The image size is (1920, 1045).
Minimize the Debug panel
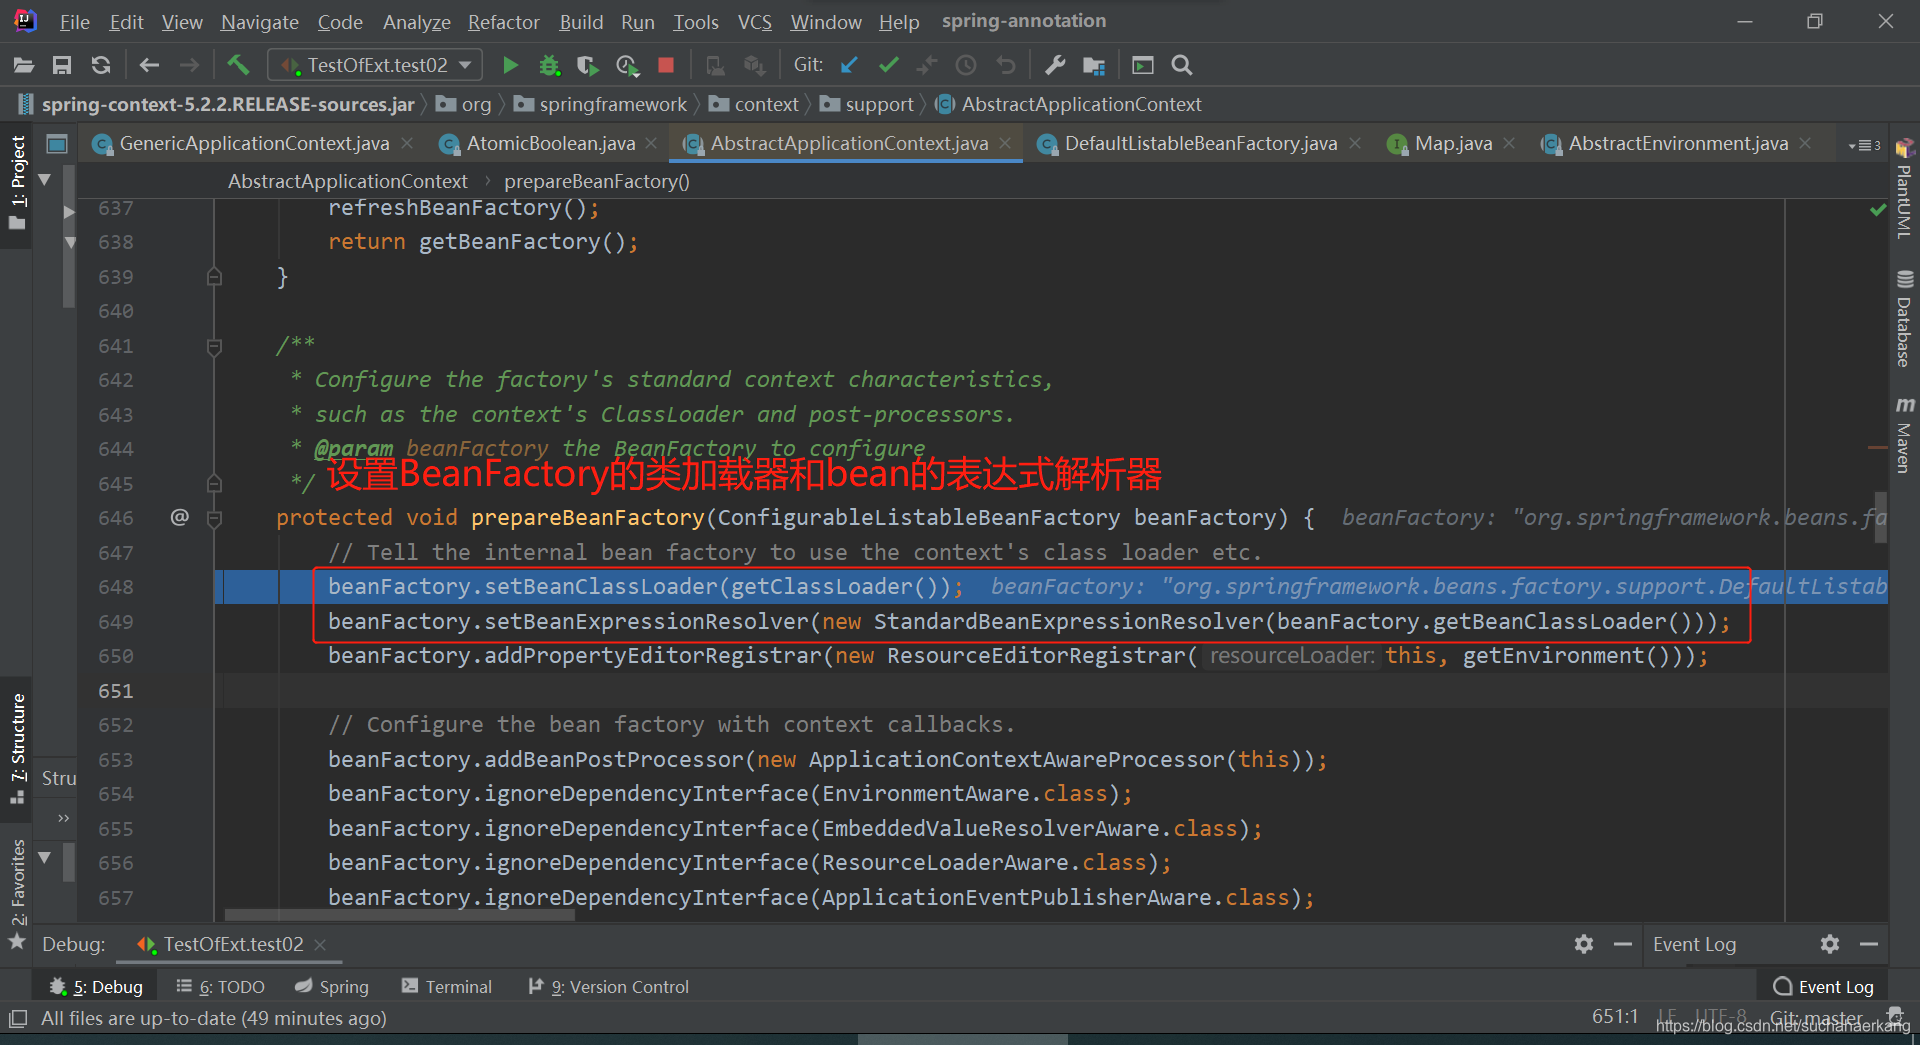(x=1623, y=944)
